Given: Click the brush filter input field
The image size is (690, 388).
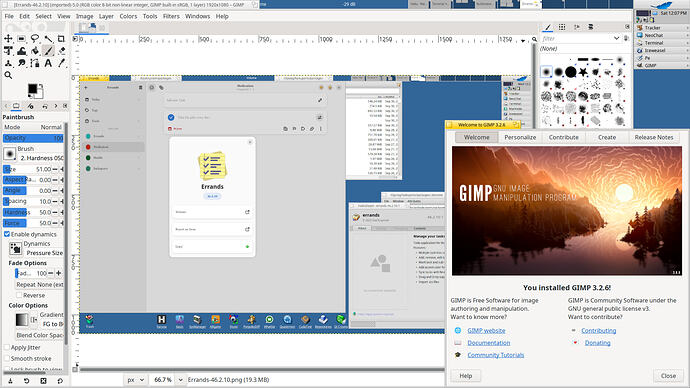Looking at the screenshot, I should pyautogui.click(x=576, y=39).
